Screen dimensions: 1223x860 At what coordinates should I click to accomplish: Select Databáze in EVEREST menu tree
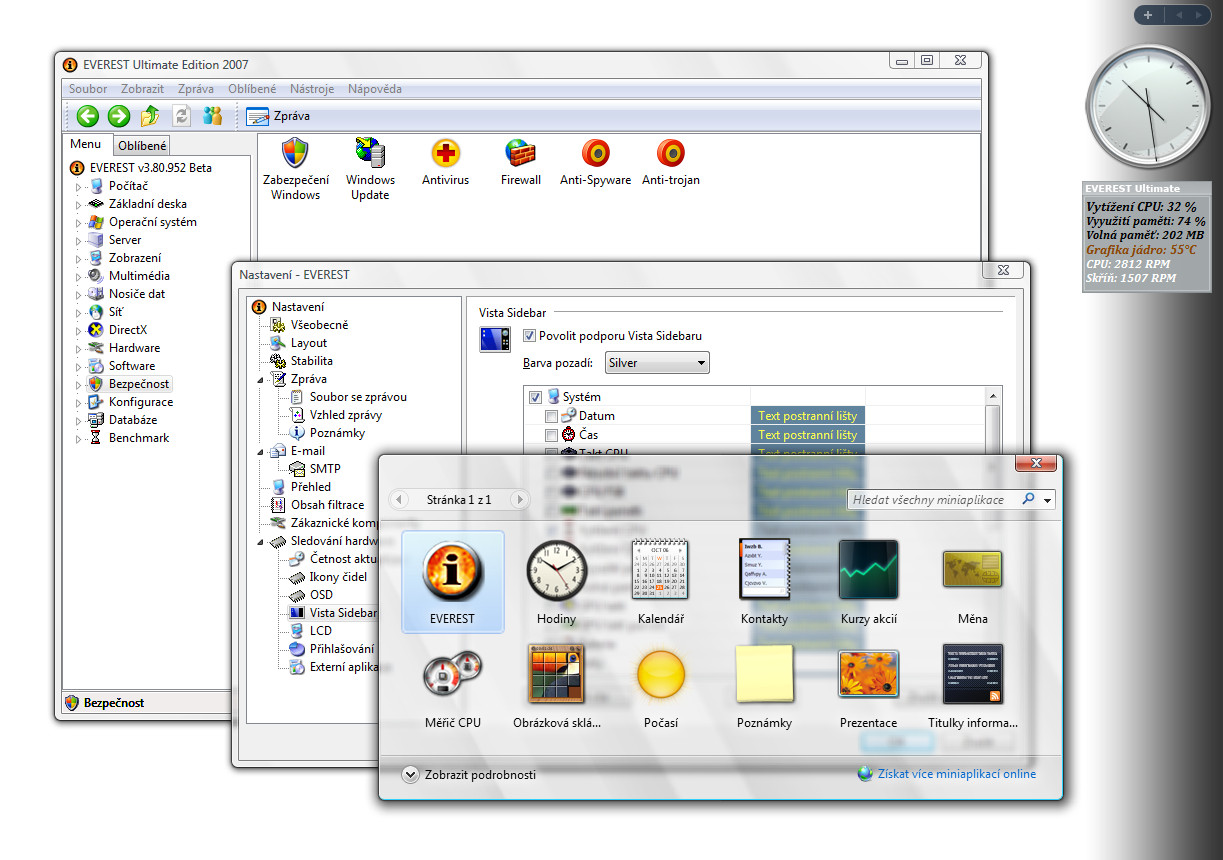point(132,420)
